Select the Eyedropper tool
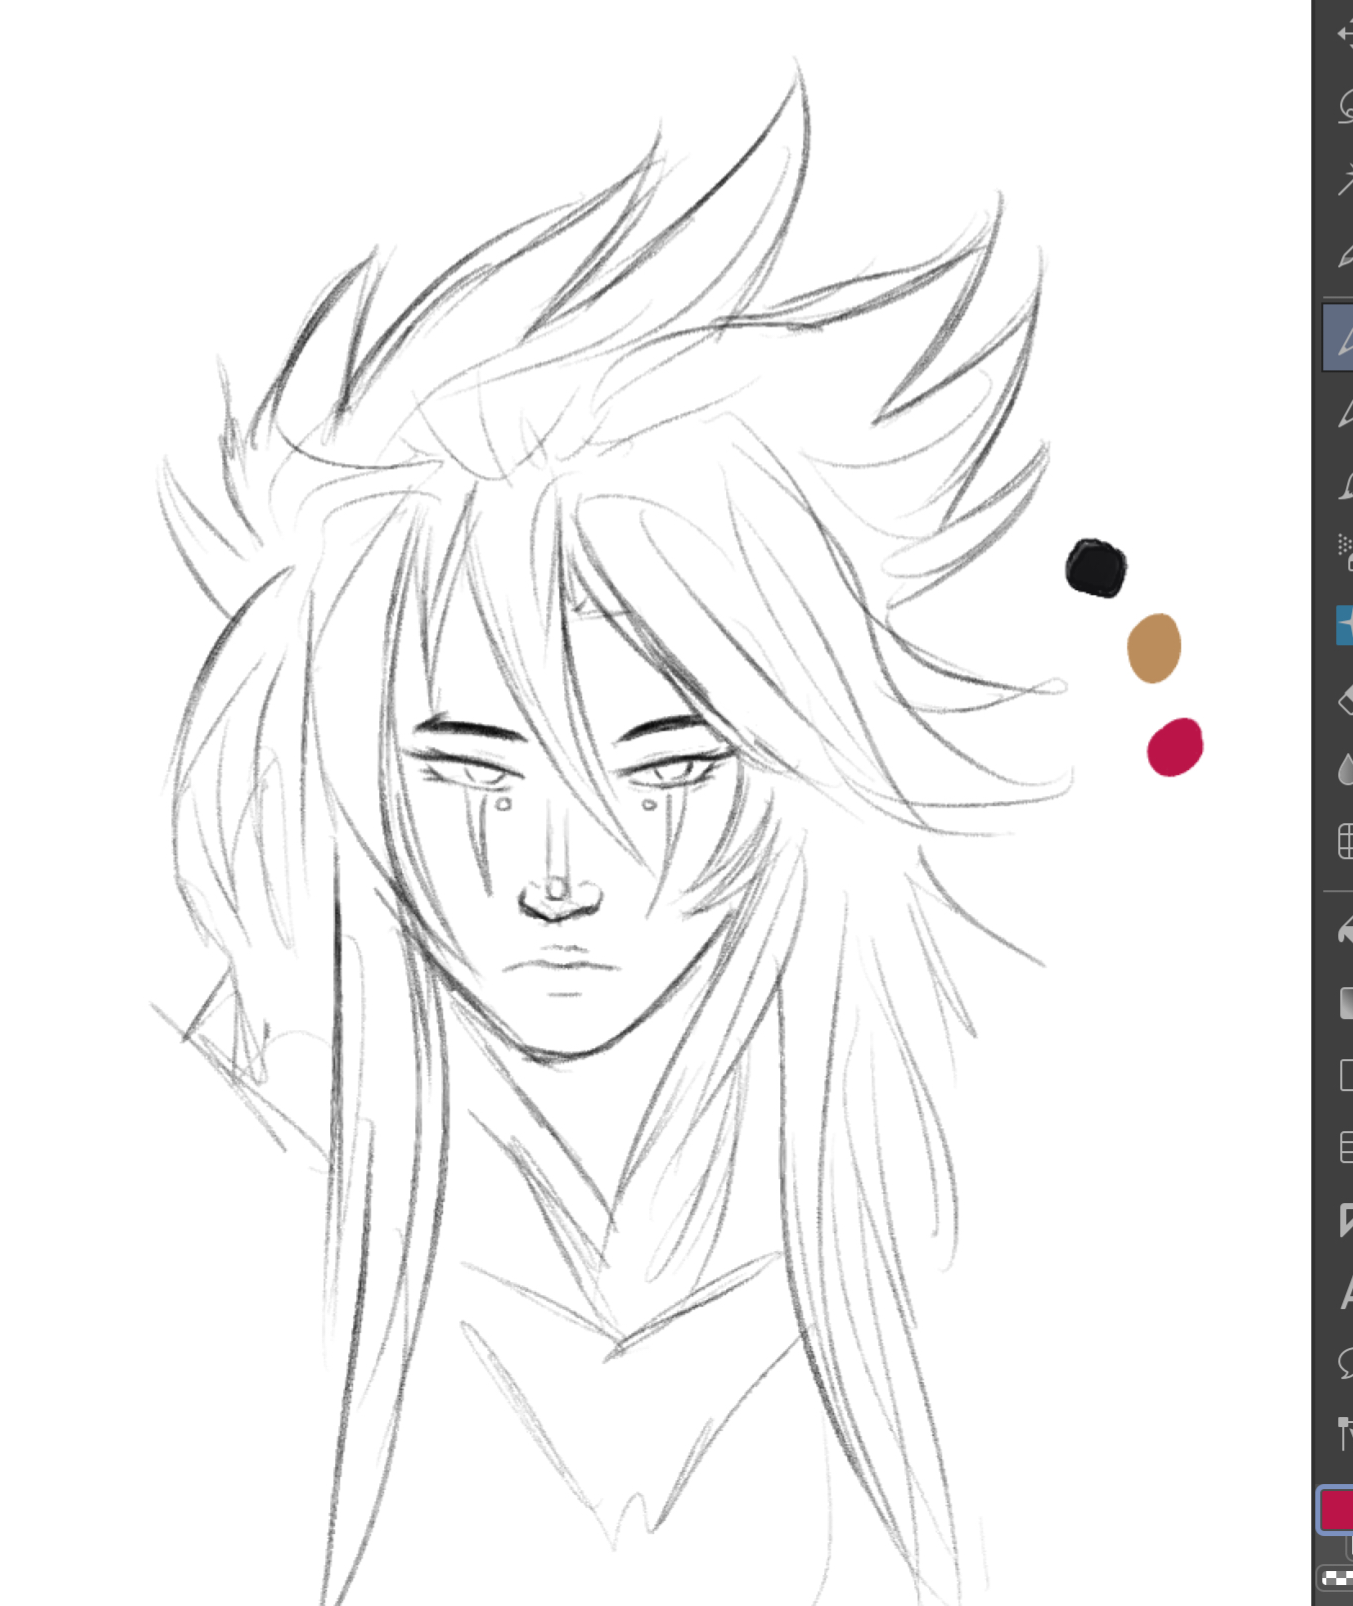The width and height of the screenshot is (1353, 1606). (1343, 255)
